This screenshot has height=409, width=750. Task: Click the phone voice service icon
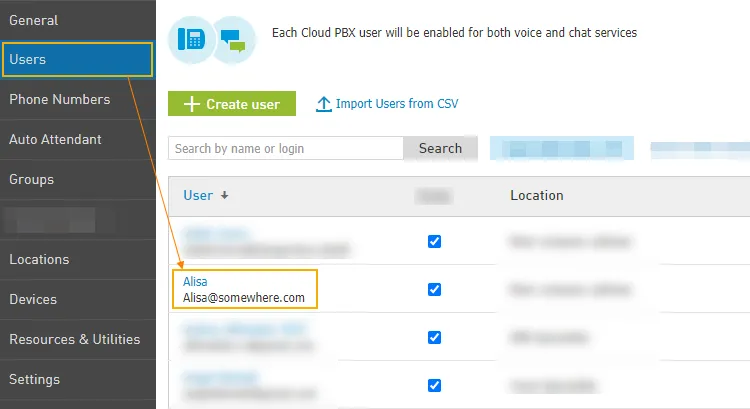191,40
